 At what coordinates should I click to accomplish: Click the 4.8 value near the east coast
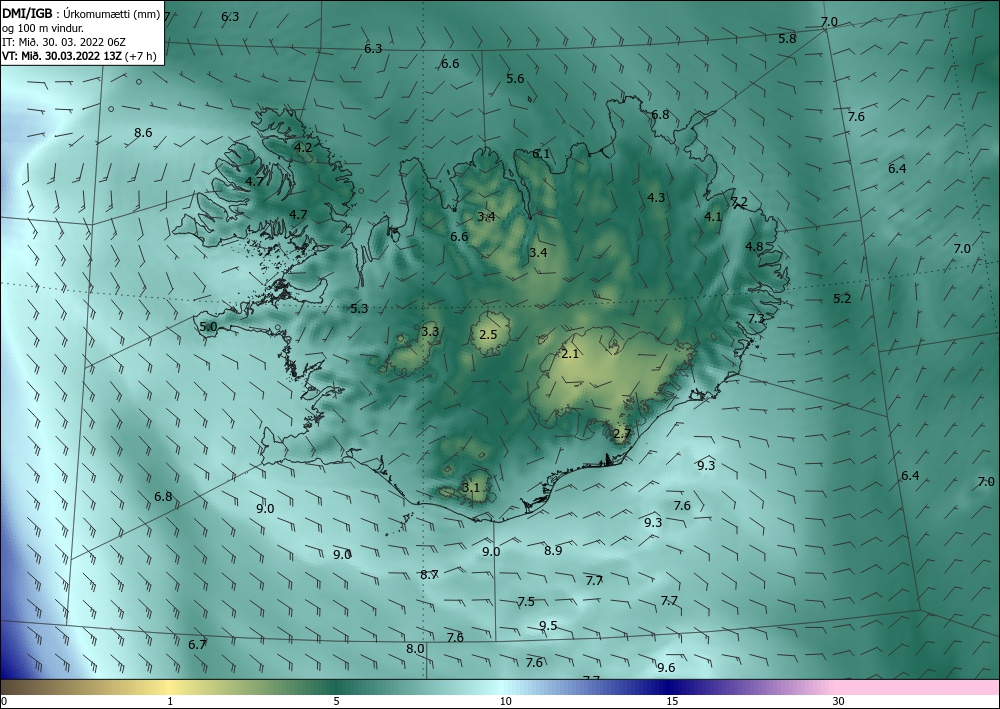(x=754, y=247)
